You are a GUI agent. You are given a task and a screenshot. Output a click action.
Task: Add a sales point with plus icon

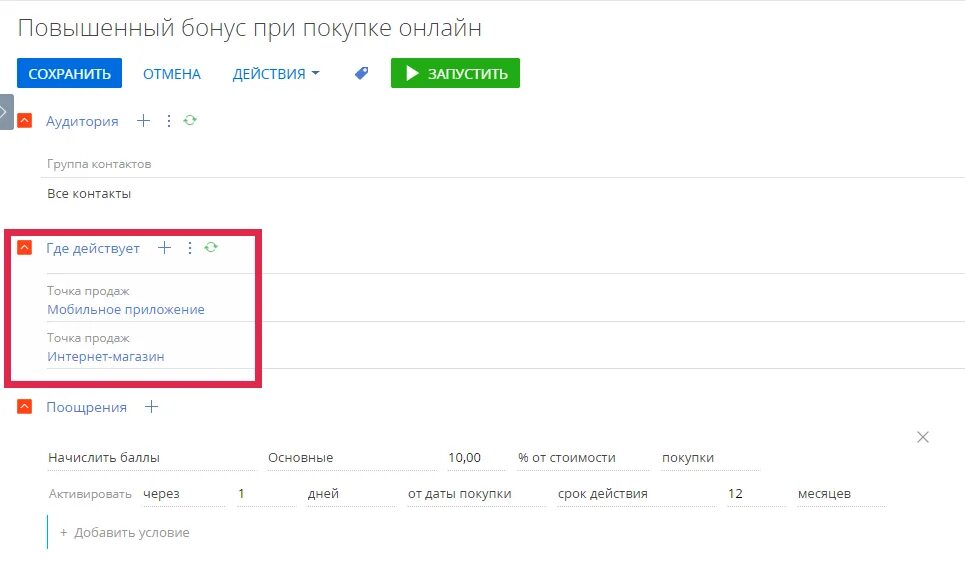click(164, 248)
